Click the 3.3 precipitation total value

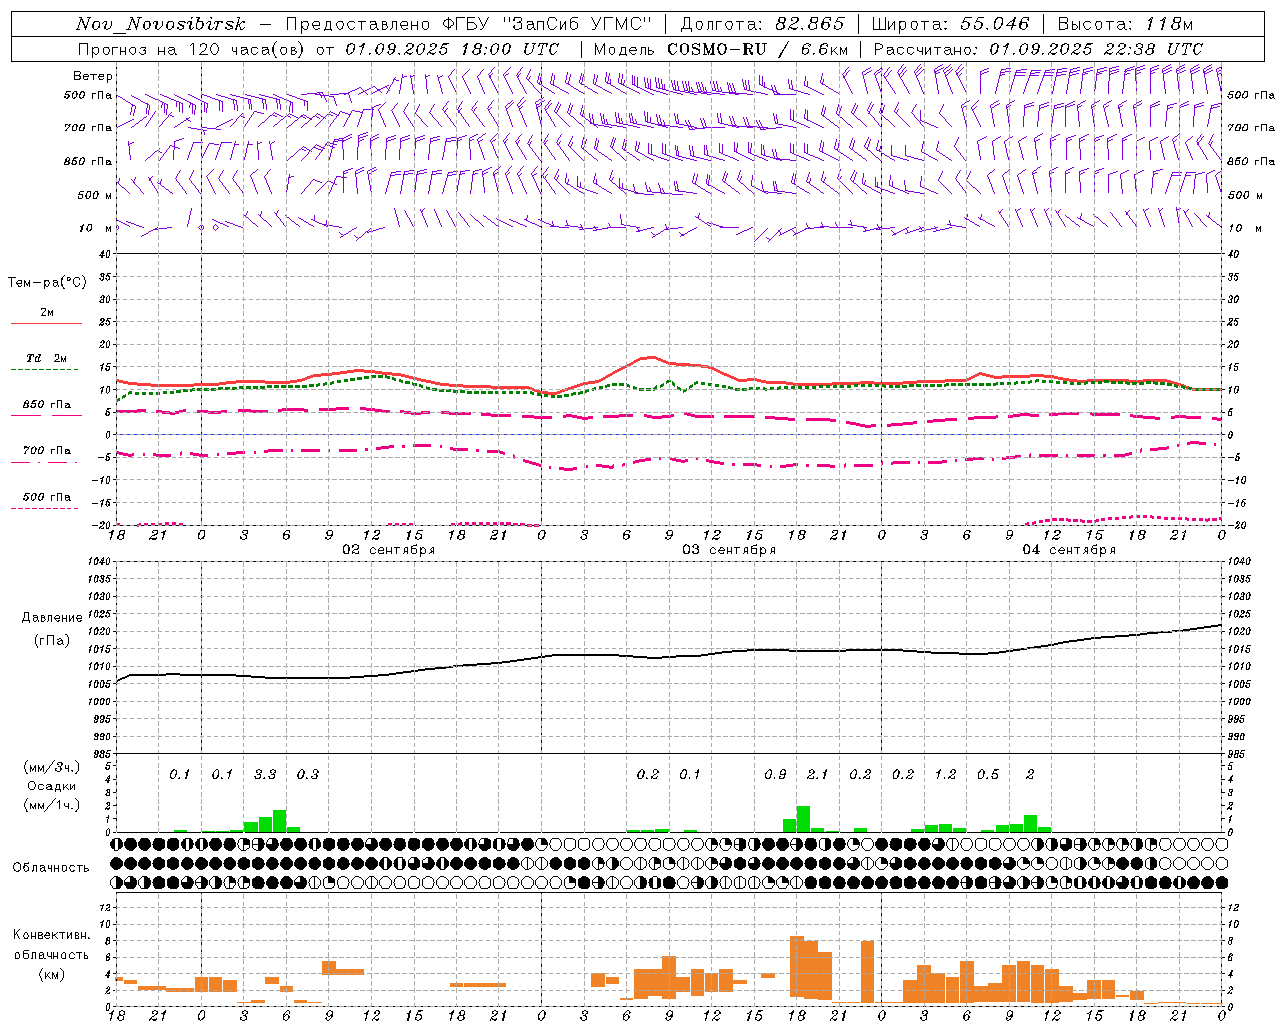265,774
